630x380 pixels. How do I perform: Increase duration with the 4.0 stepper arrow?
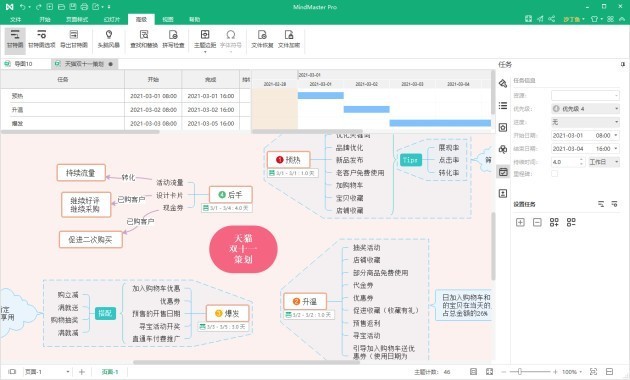coord(581,159)
